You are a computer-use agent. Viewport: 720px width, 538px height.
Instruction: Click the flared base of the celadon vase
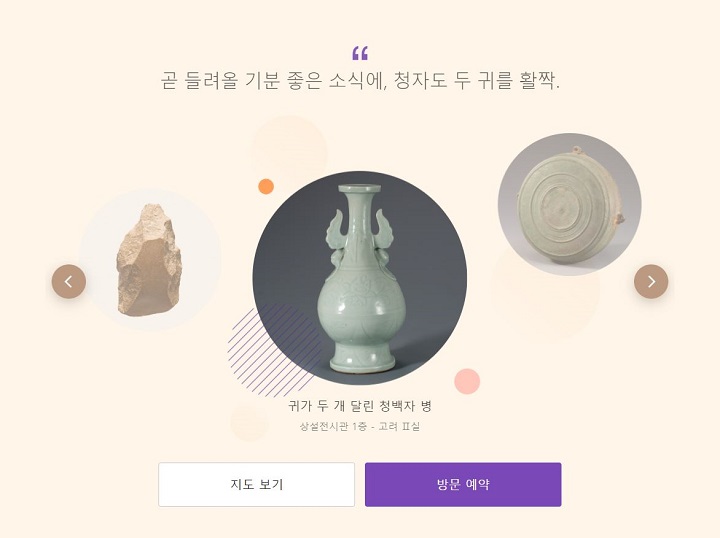tap(362, 360)
